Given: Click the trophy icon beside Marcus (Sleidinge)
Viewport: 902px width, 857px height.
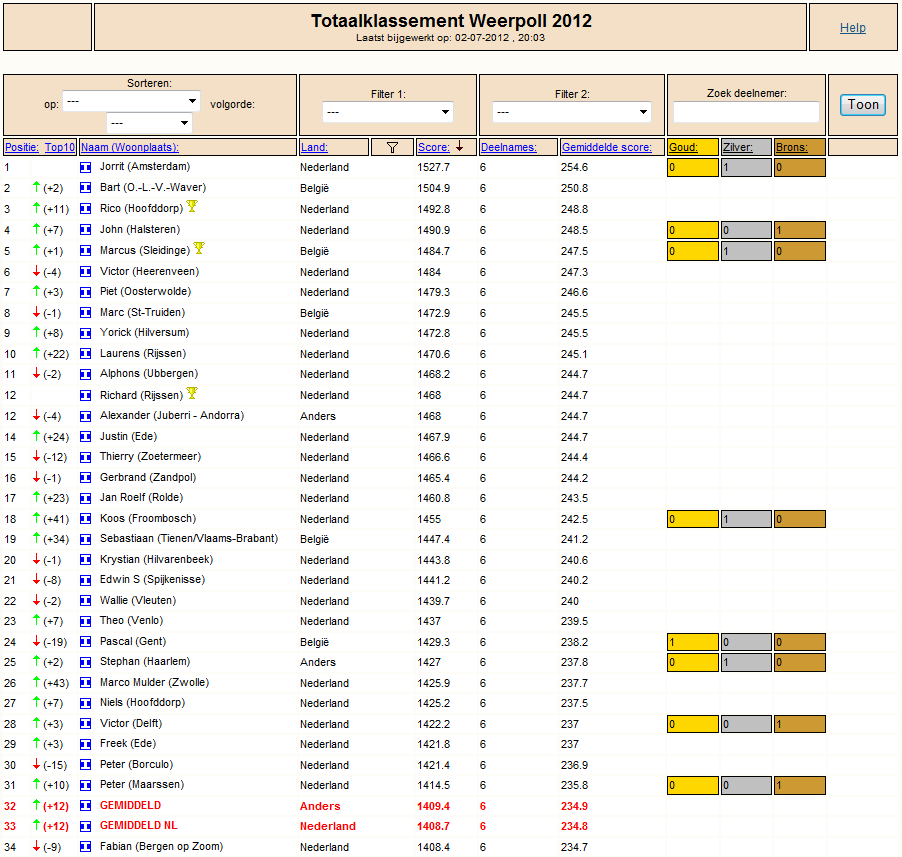Looking at the screenshot, I should 199,248.
